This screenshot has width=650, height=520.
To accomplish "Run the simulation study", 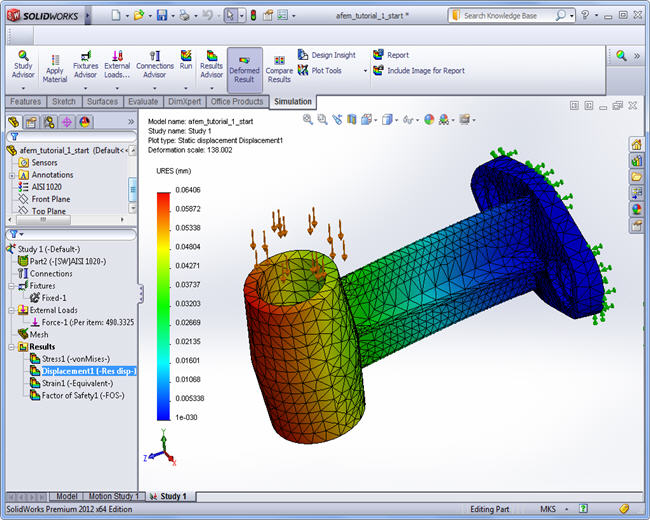I will (x=186, y=61).
